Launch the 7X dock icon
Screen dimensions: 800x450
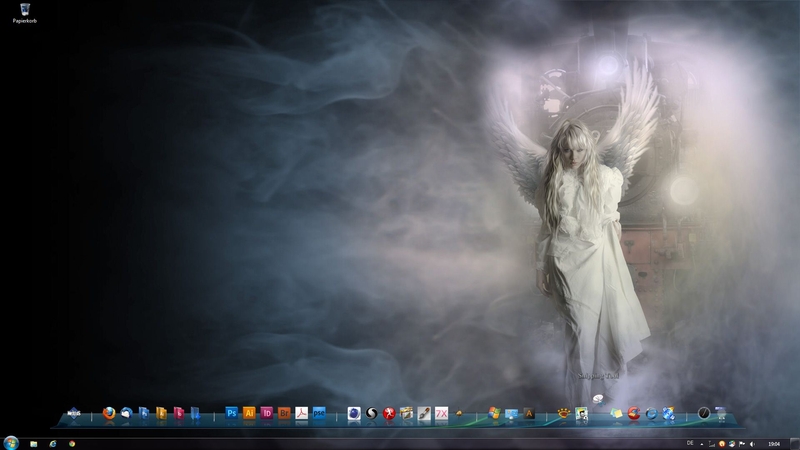coord(441,413)
